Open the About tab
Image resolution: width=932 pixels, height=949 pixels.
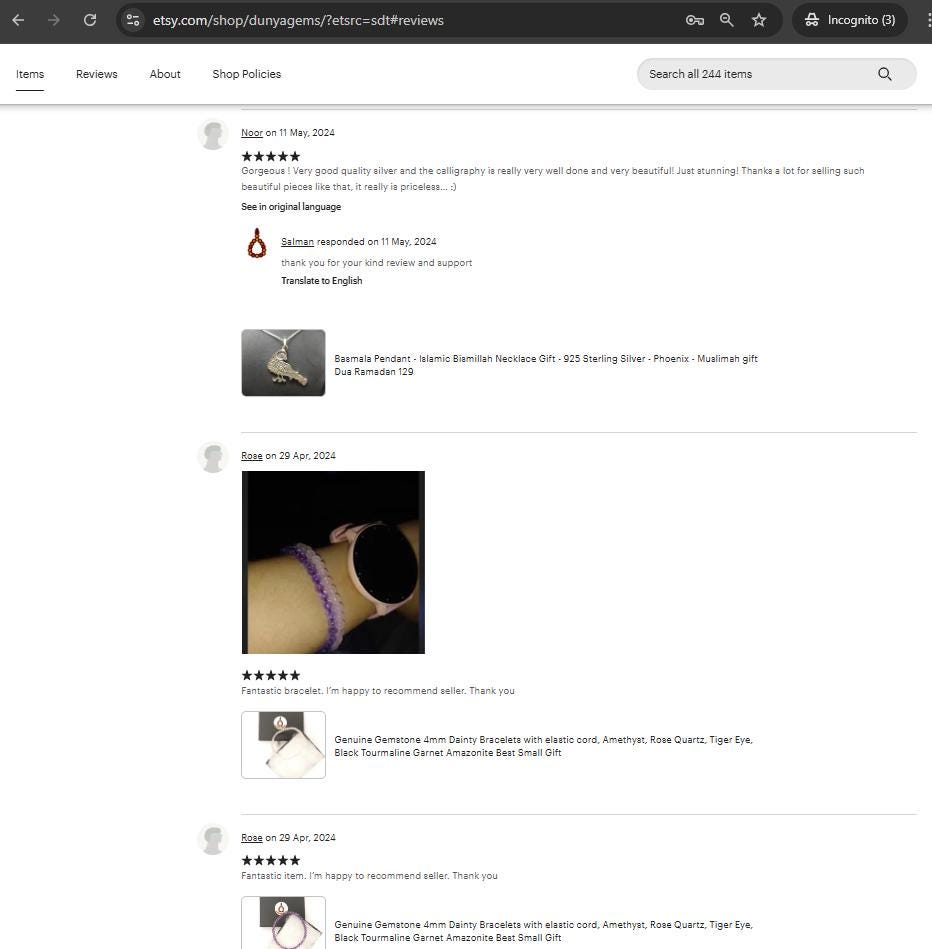coord(165,74)
